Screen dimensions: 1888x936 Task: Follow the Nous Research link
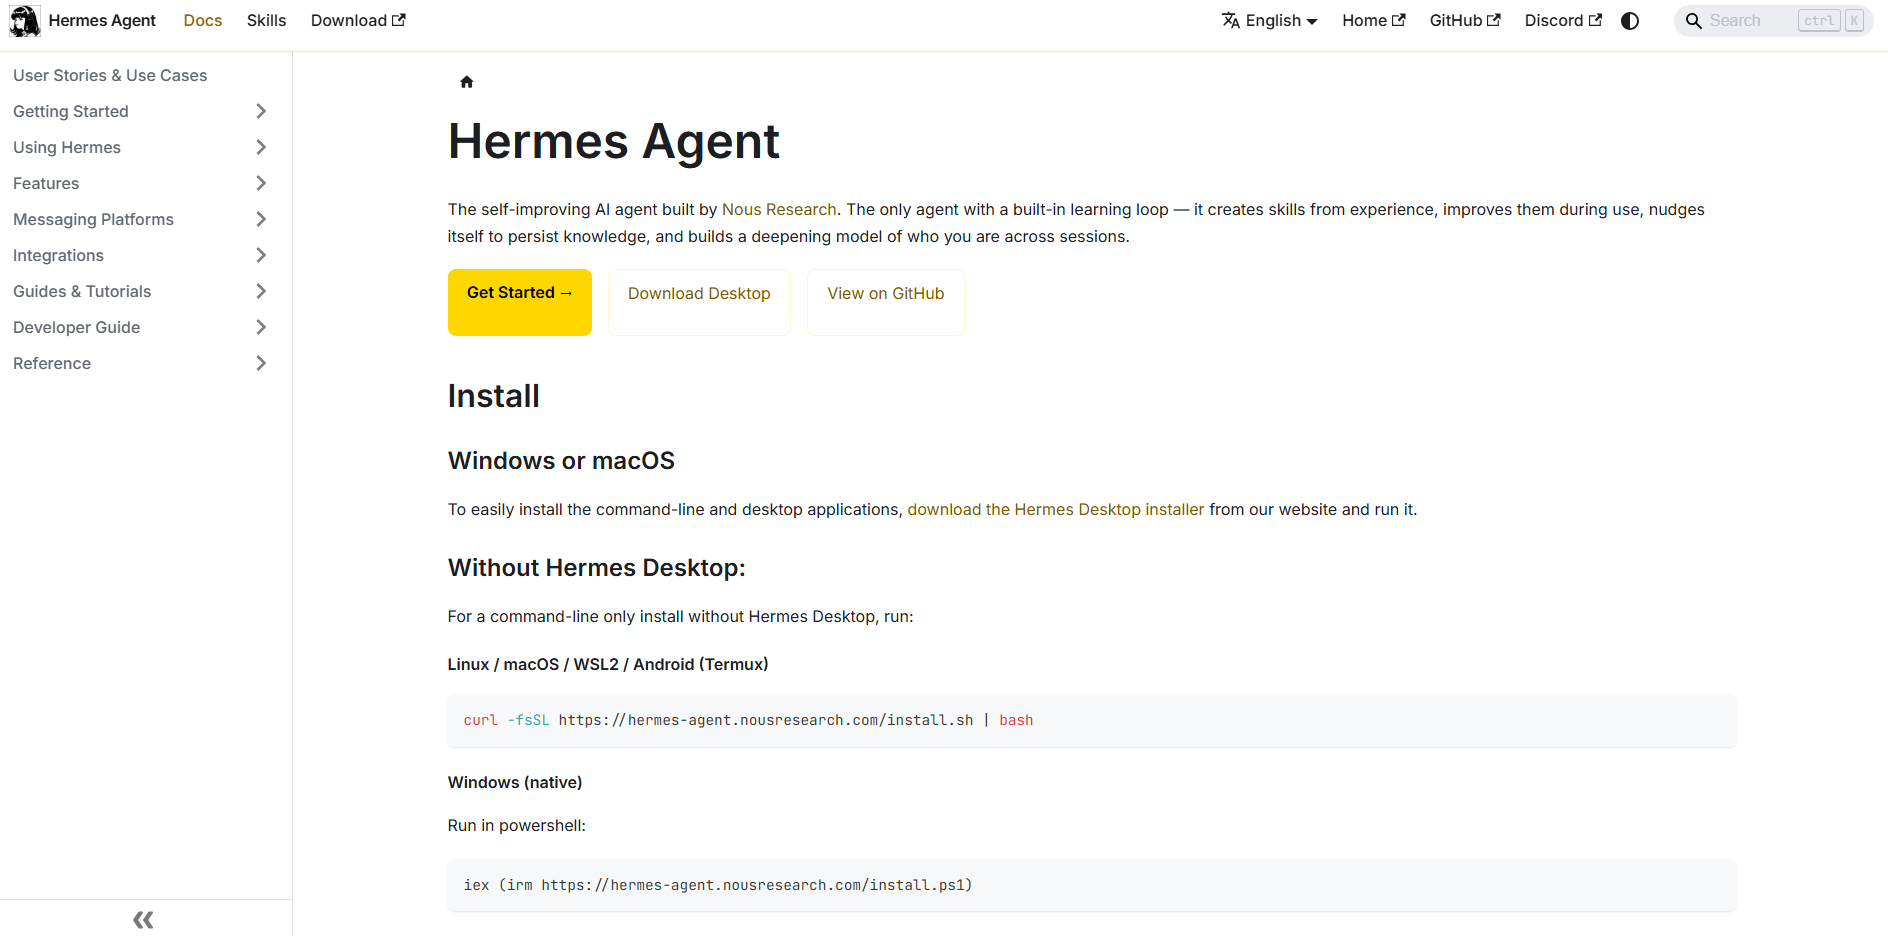[779, 209]
